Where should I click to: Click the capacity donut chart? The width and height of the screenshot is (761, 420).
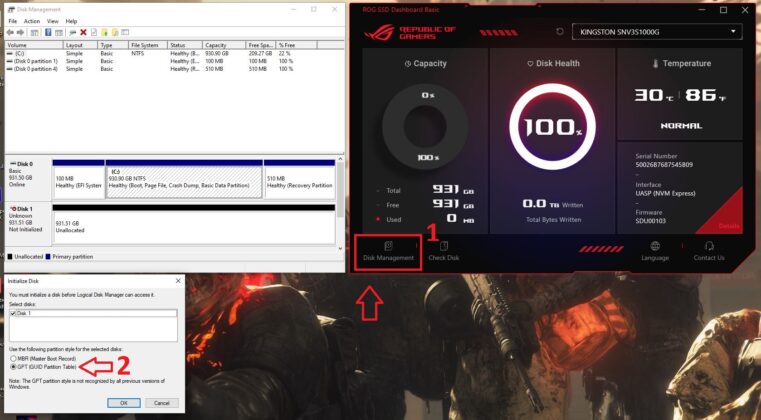pos(426,126)
